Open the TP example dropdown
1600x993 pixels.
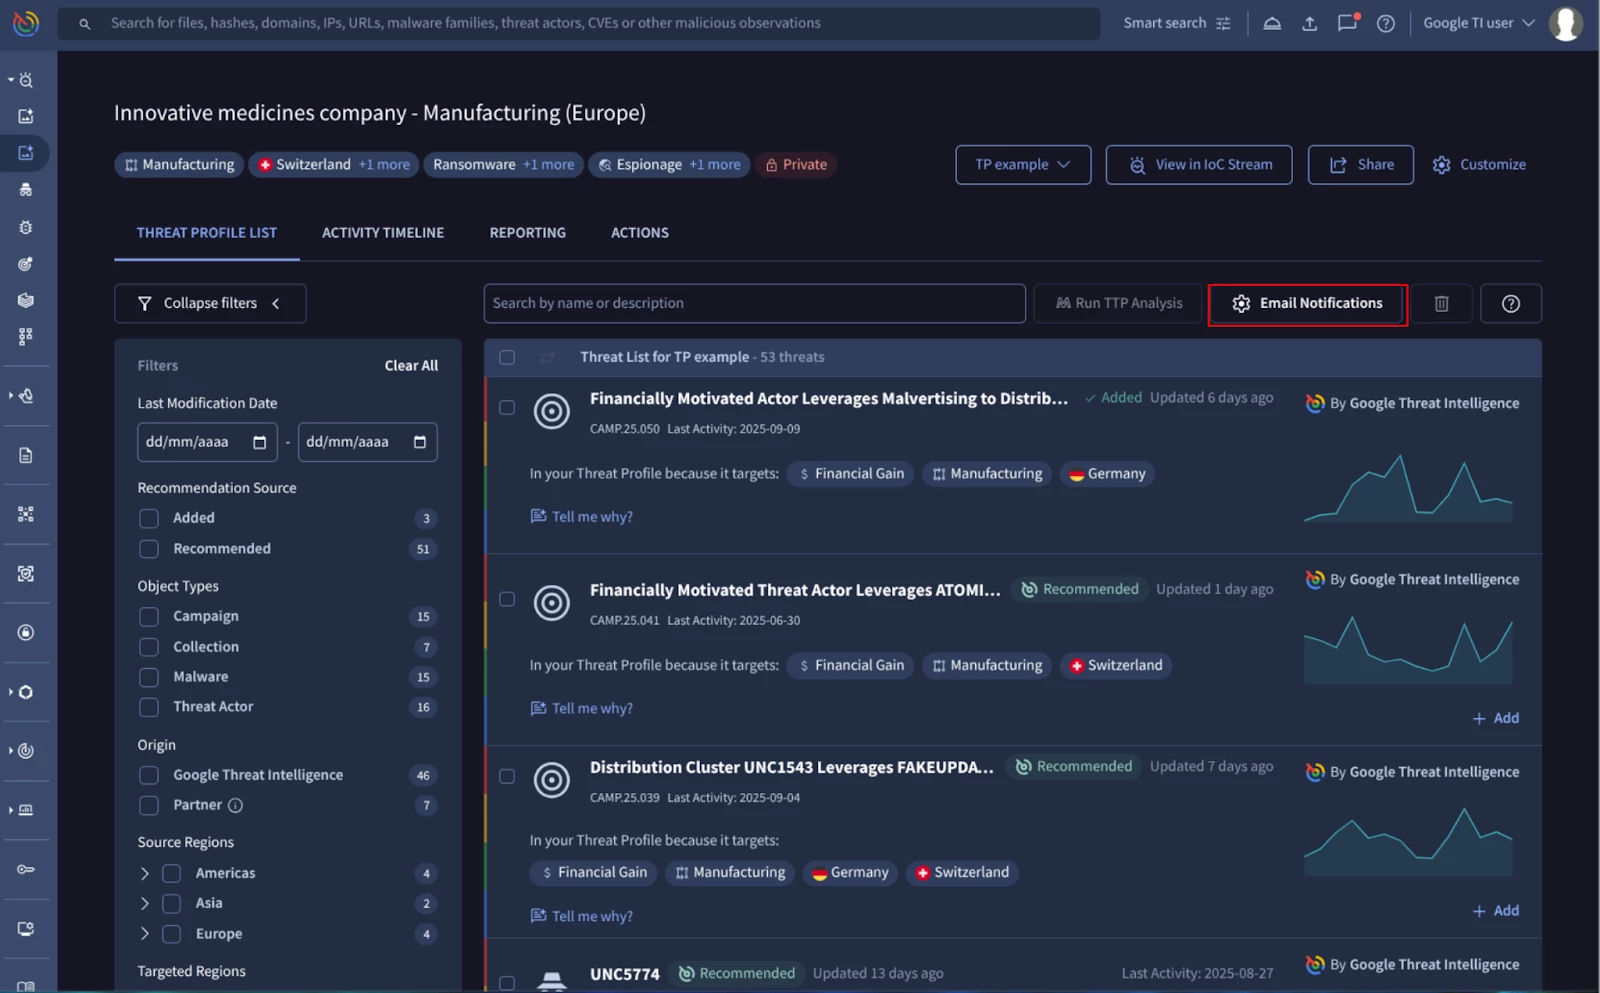tap(1022, 164)
